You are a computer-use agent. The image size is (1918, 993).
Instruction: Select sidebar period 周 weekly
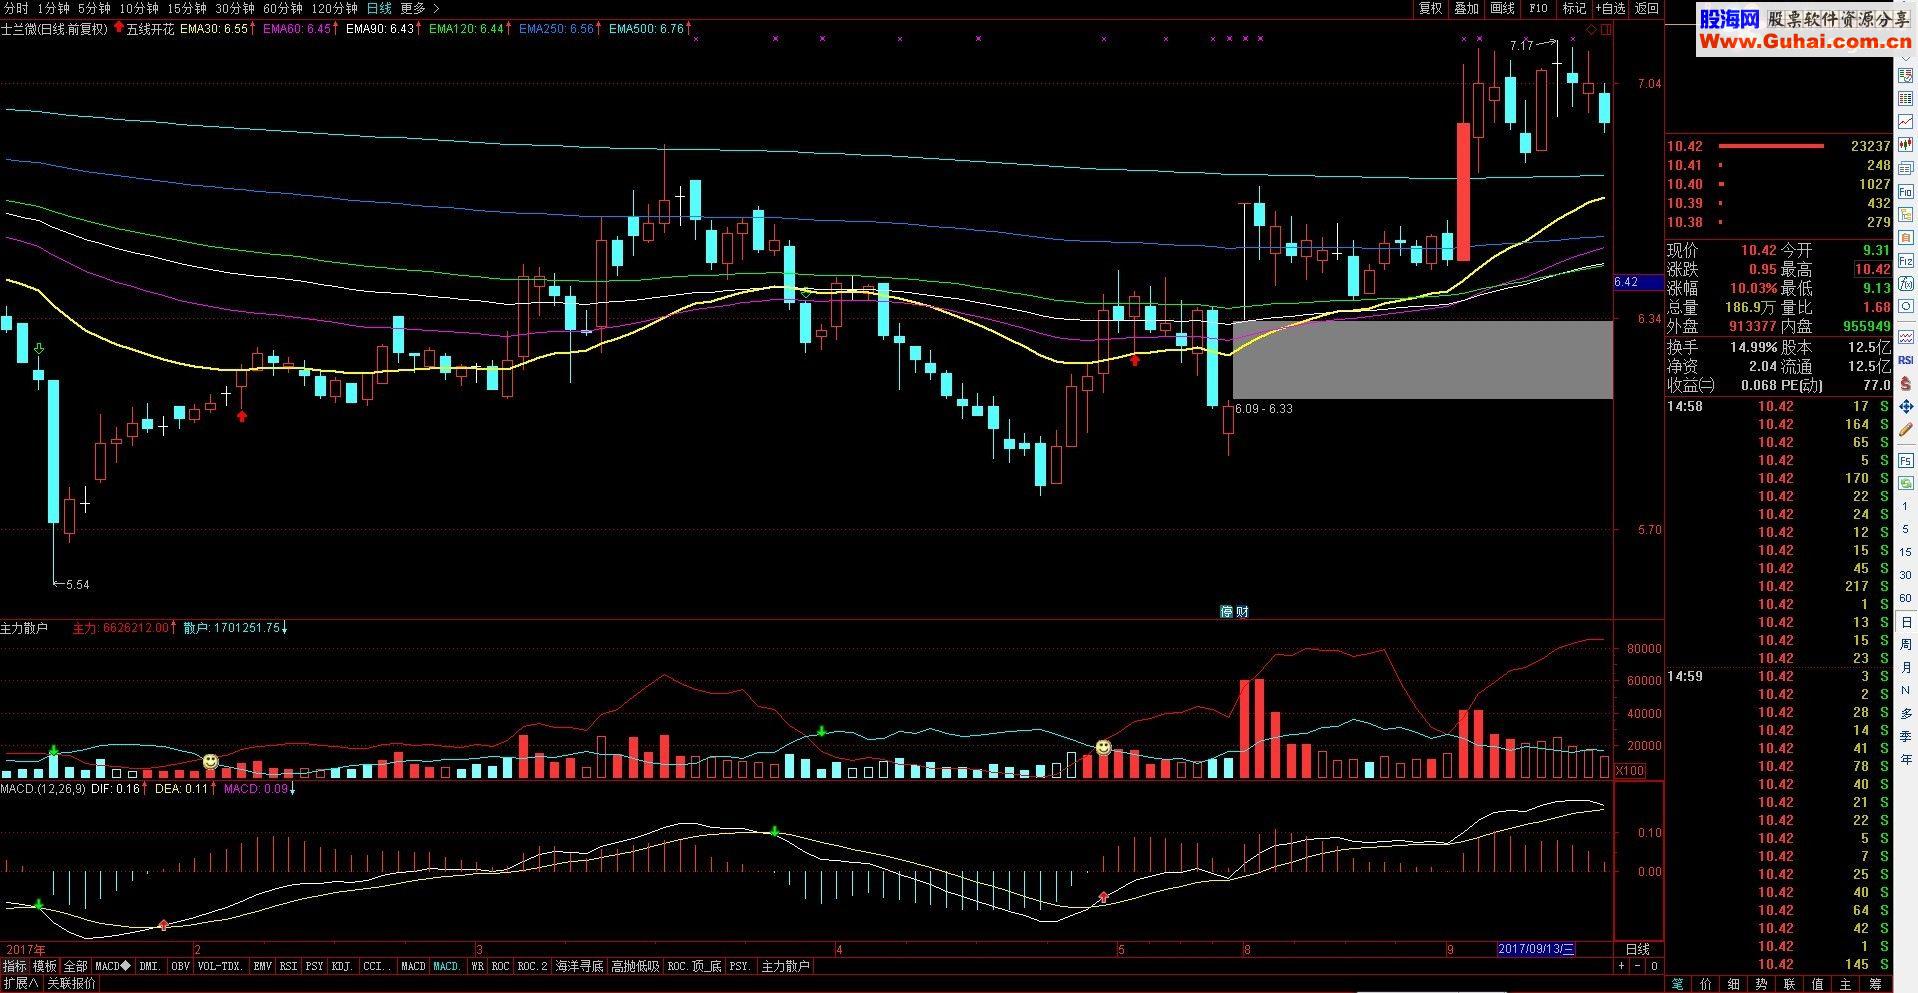pos(1906,645)
